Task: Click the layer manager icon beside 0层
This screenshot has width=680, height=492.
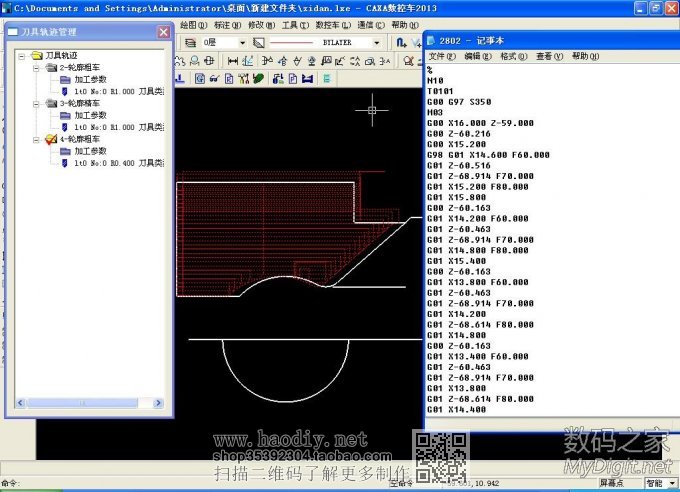Action: tap(190, 43)
